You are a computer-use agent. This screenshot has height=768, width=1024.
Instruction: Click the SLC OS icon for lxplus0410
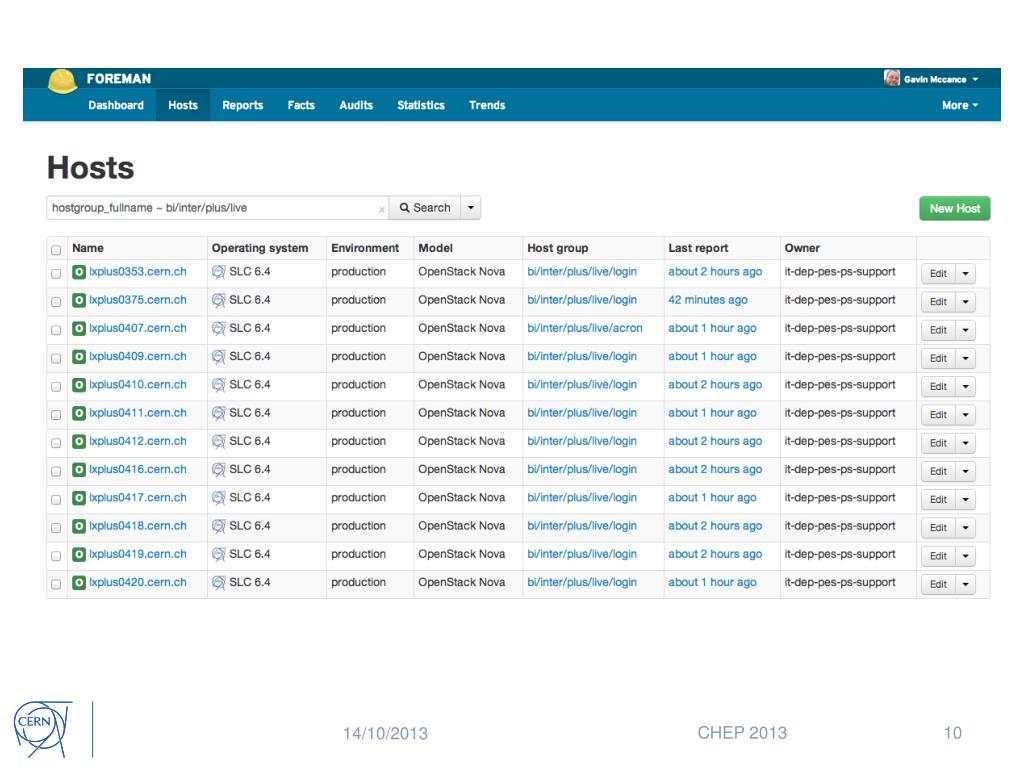pos(219,385)
